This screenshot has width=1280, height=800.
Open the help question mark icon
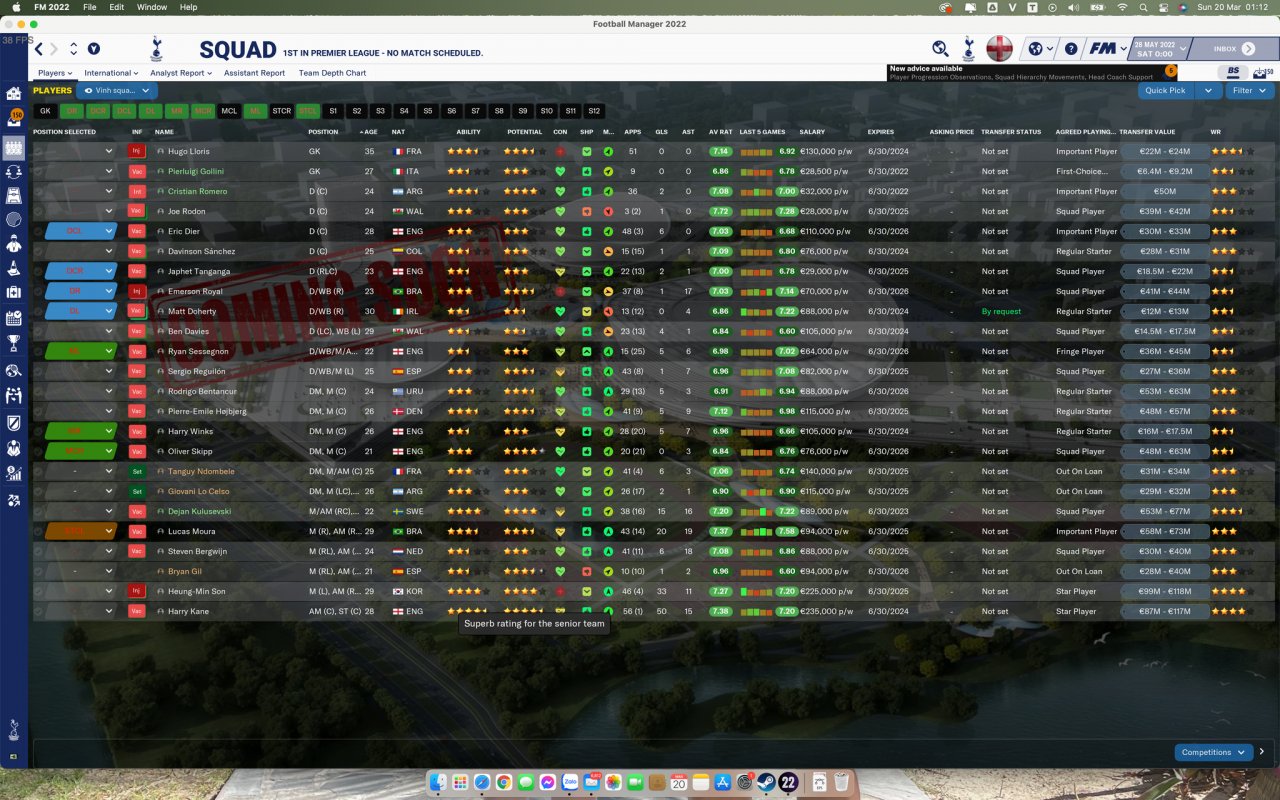pyautogui.click(x=1071, y=48)
